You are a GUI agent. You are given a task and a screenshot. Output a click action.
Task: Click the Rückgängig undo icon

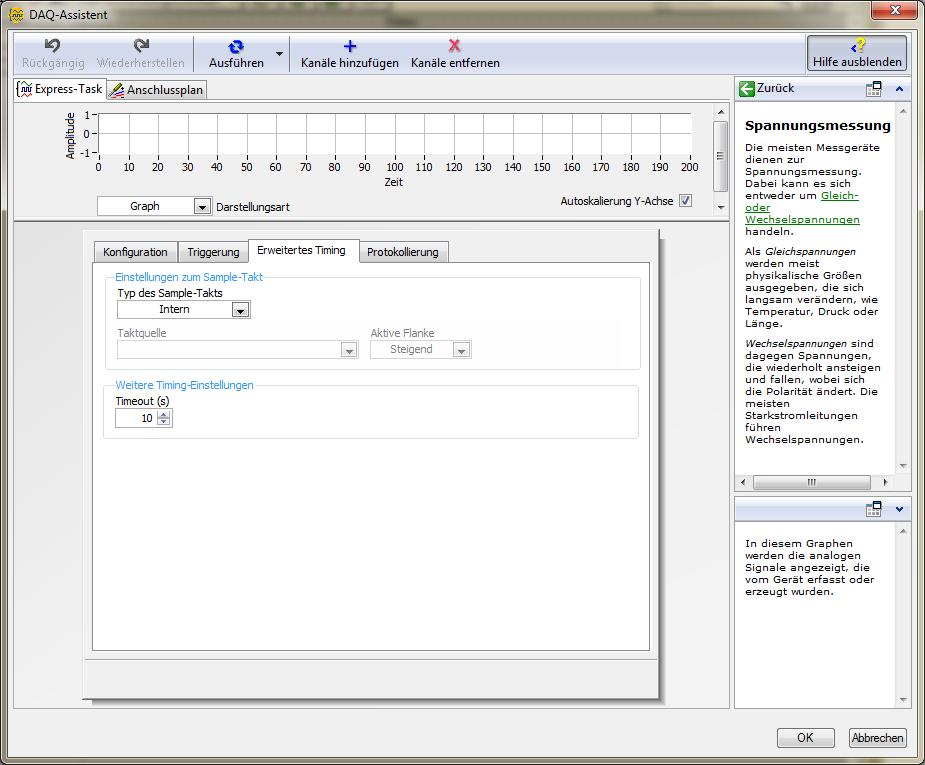[x=53, y=46]
